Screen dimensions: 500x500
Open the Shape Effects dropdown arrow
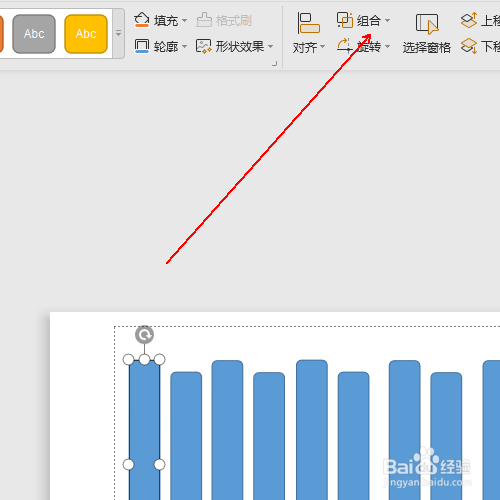270,47
